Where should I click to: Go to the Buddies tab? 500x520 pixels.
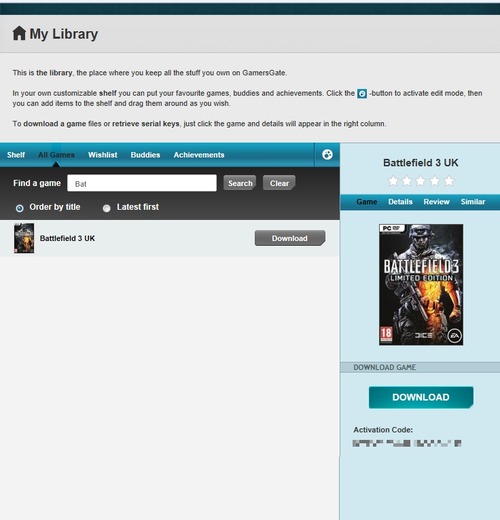coord(145,155)
